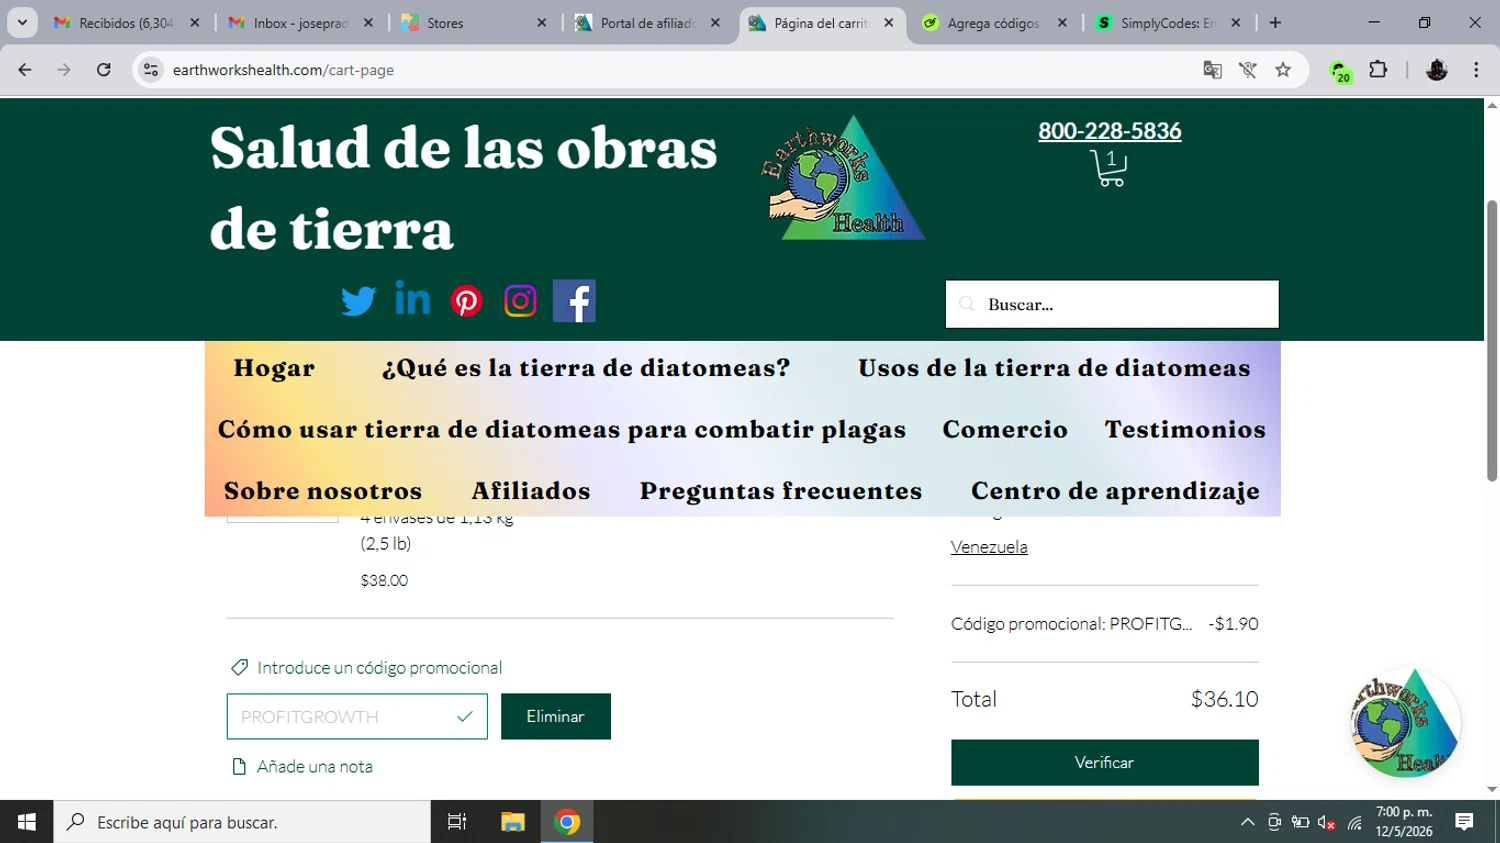Open the Google Translate page icon
The image size is (1500, 843).
(1212, 70)
